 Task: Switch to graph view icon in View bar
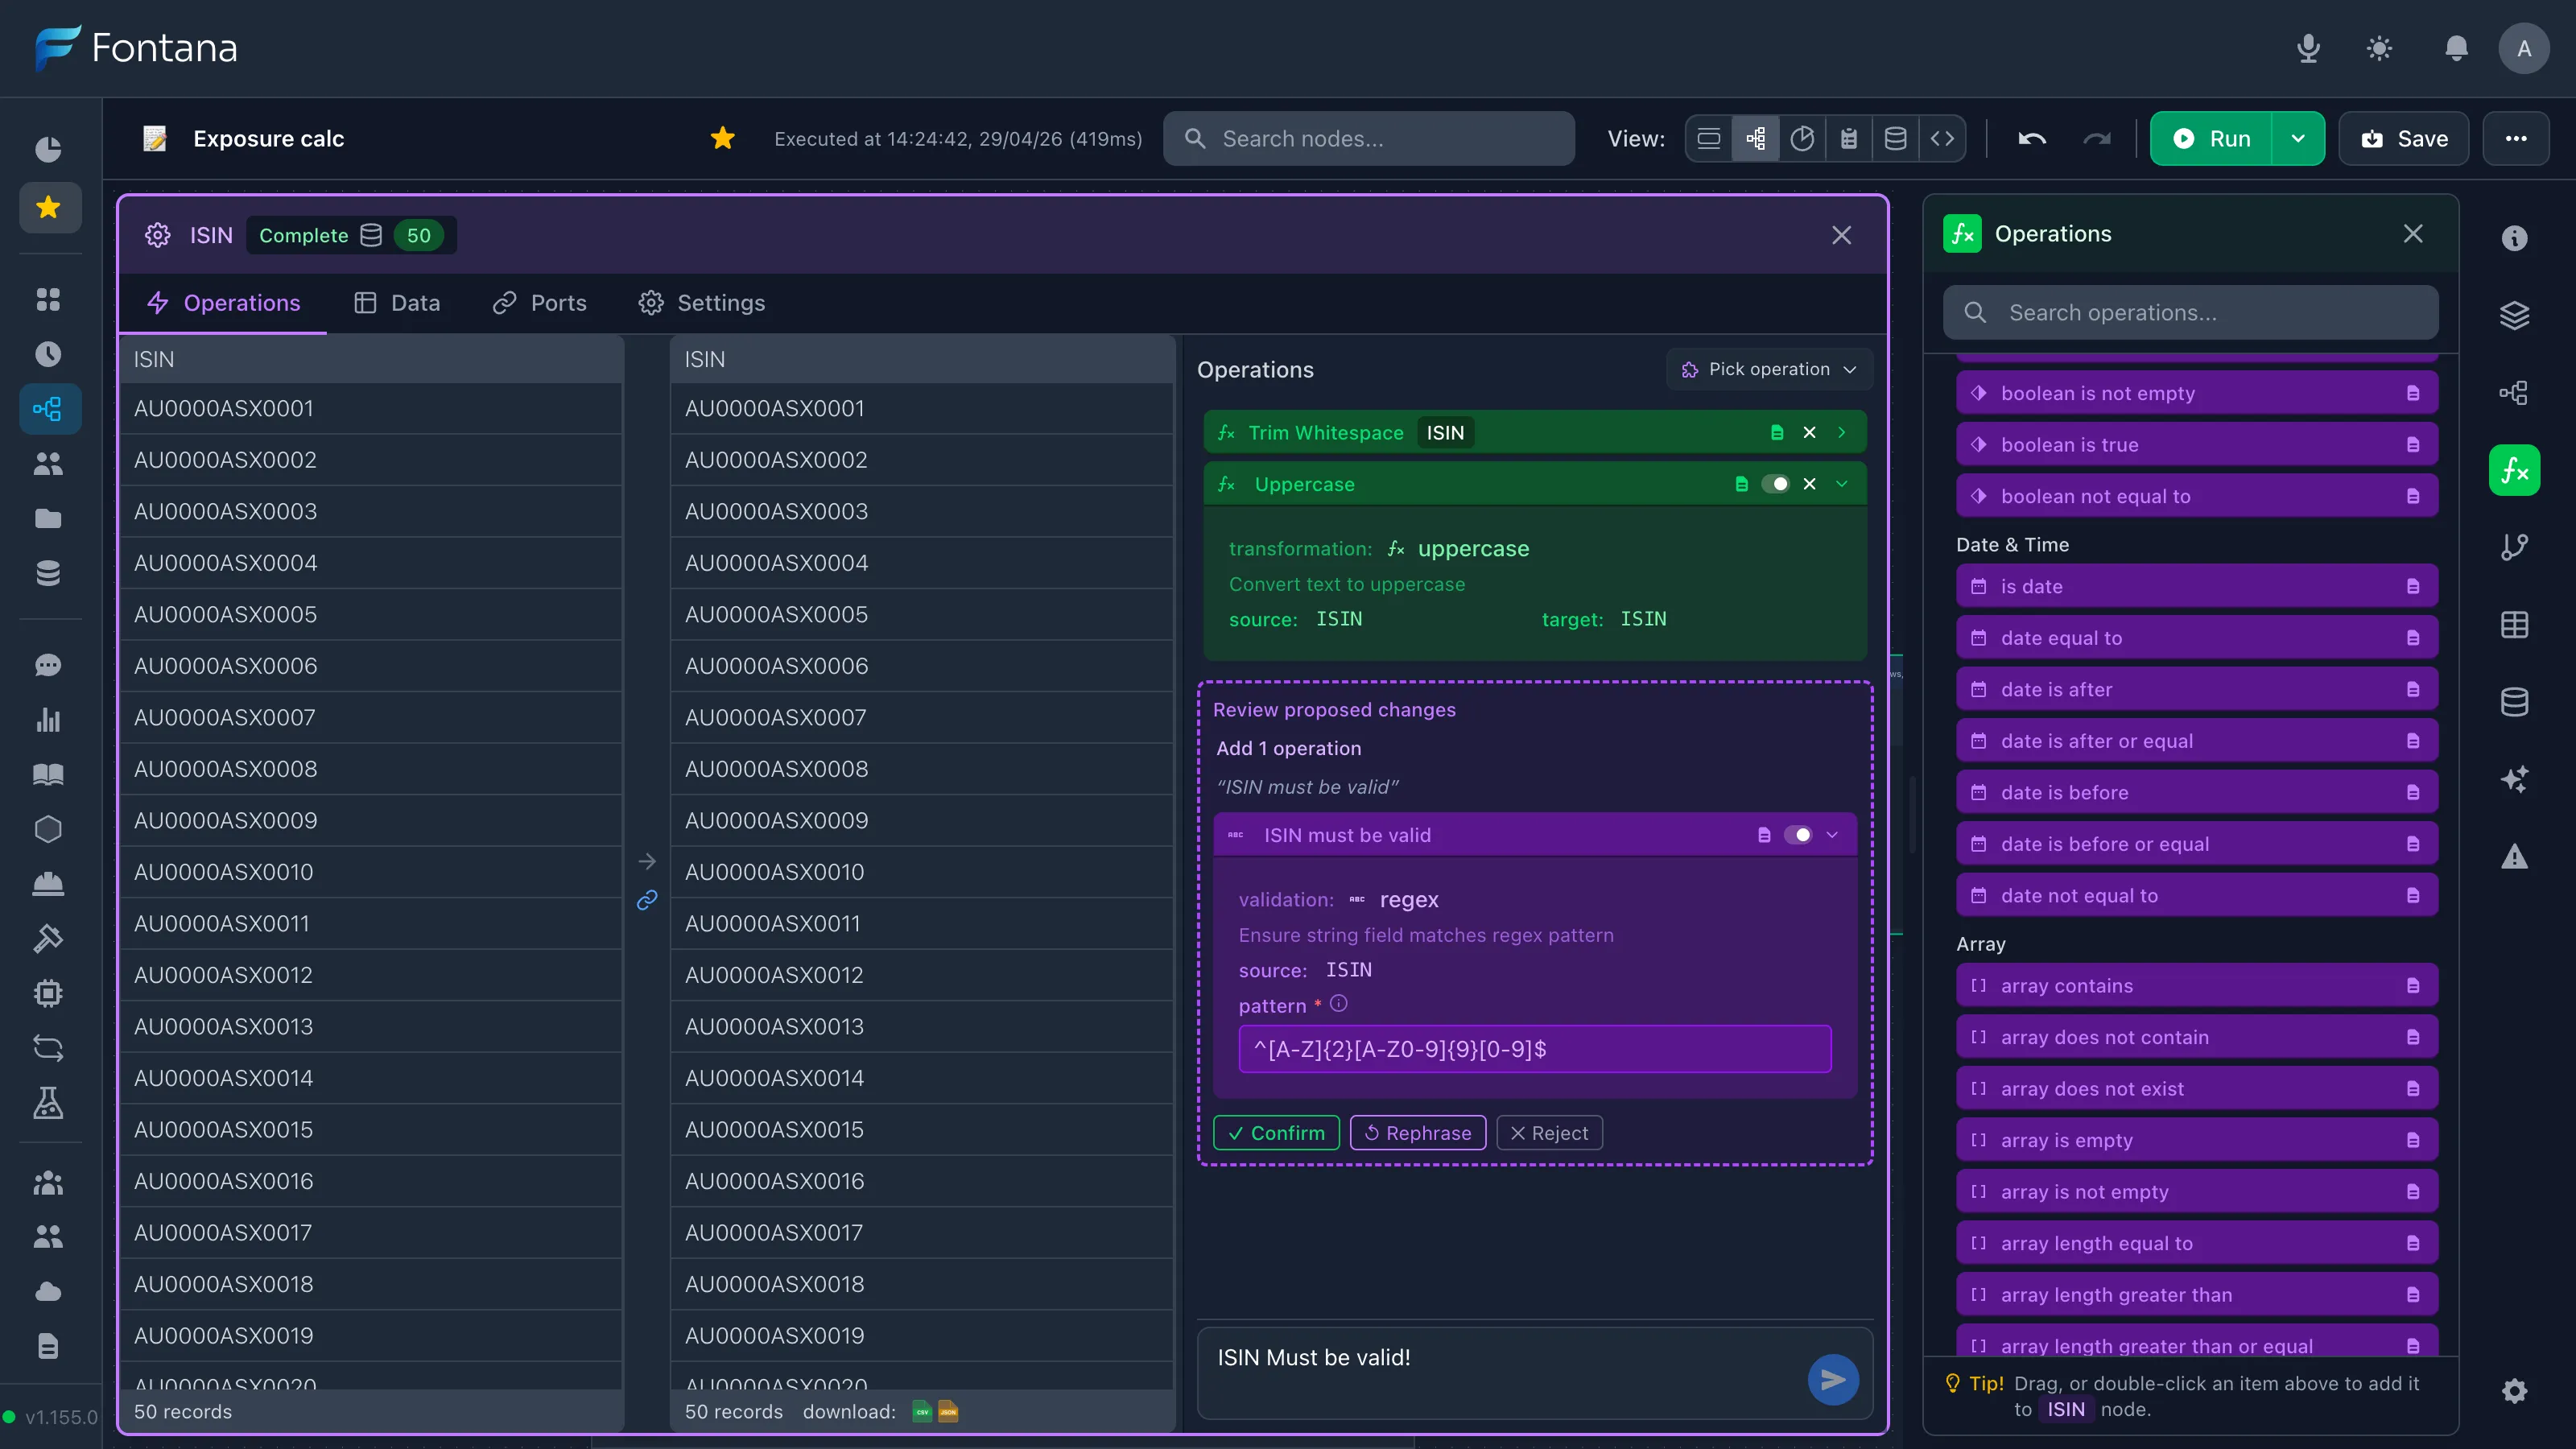tap(1755, 138)
